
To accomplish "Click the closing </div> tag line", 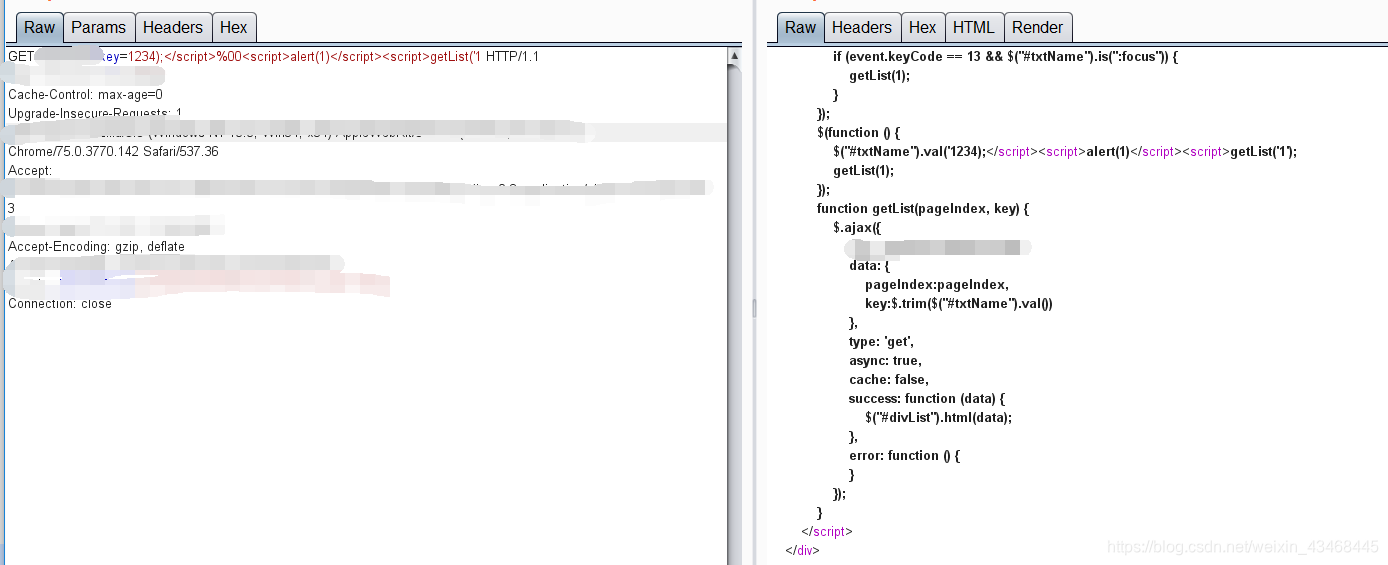I will tap(802, 551).
